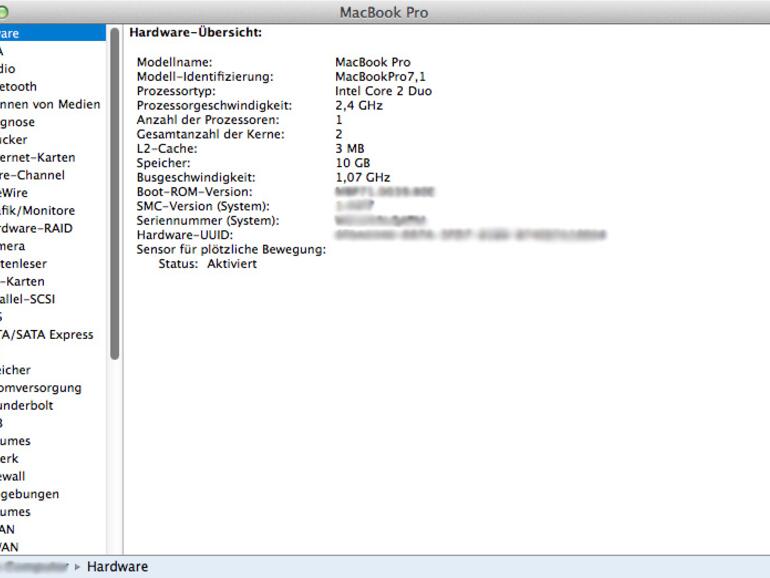Select Parallel-SCSI in the sidebar
This screenshot has width=770, height=578.
click(x=28, y=299)
